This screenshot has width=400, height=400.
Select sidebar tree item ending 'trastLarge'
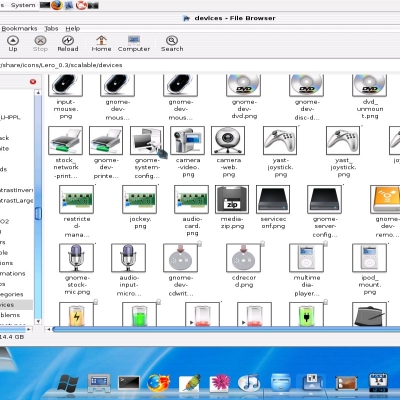(16, 201)
